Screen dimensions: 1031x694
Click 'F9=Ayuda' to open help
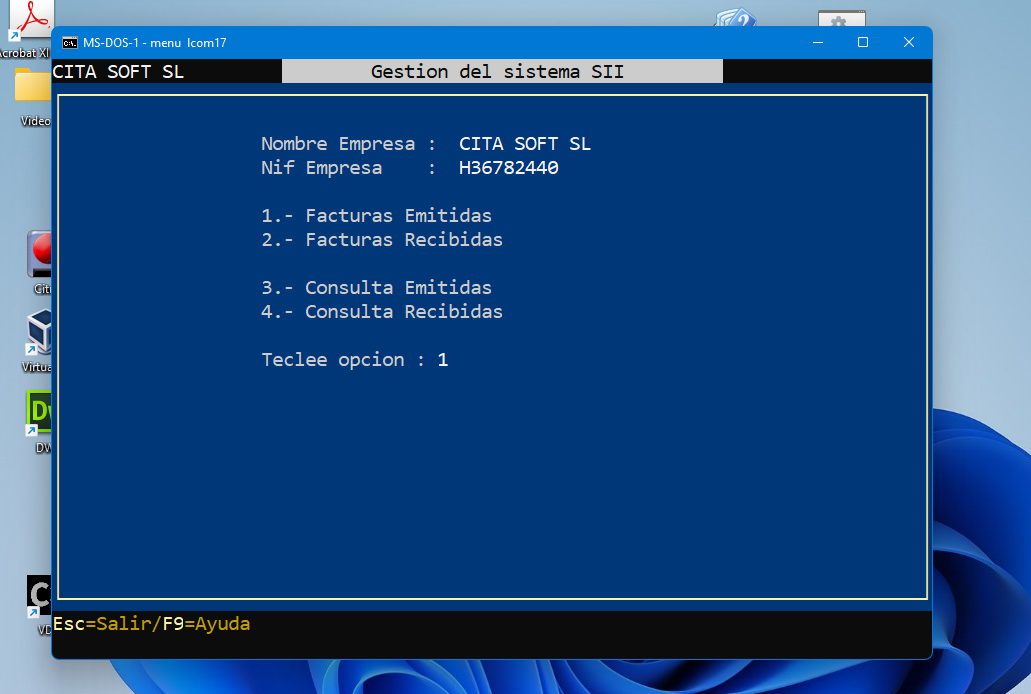[x=204, y=623]
